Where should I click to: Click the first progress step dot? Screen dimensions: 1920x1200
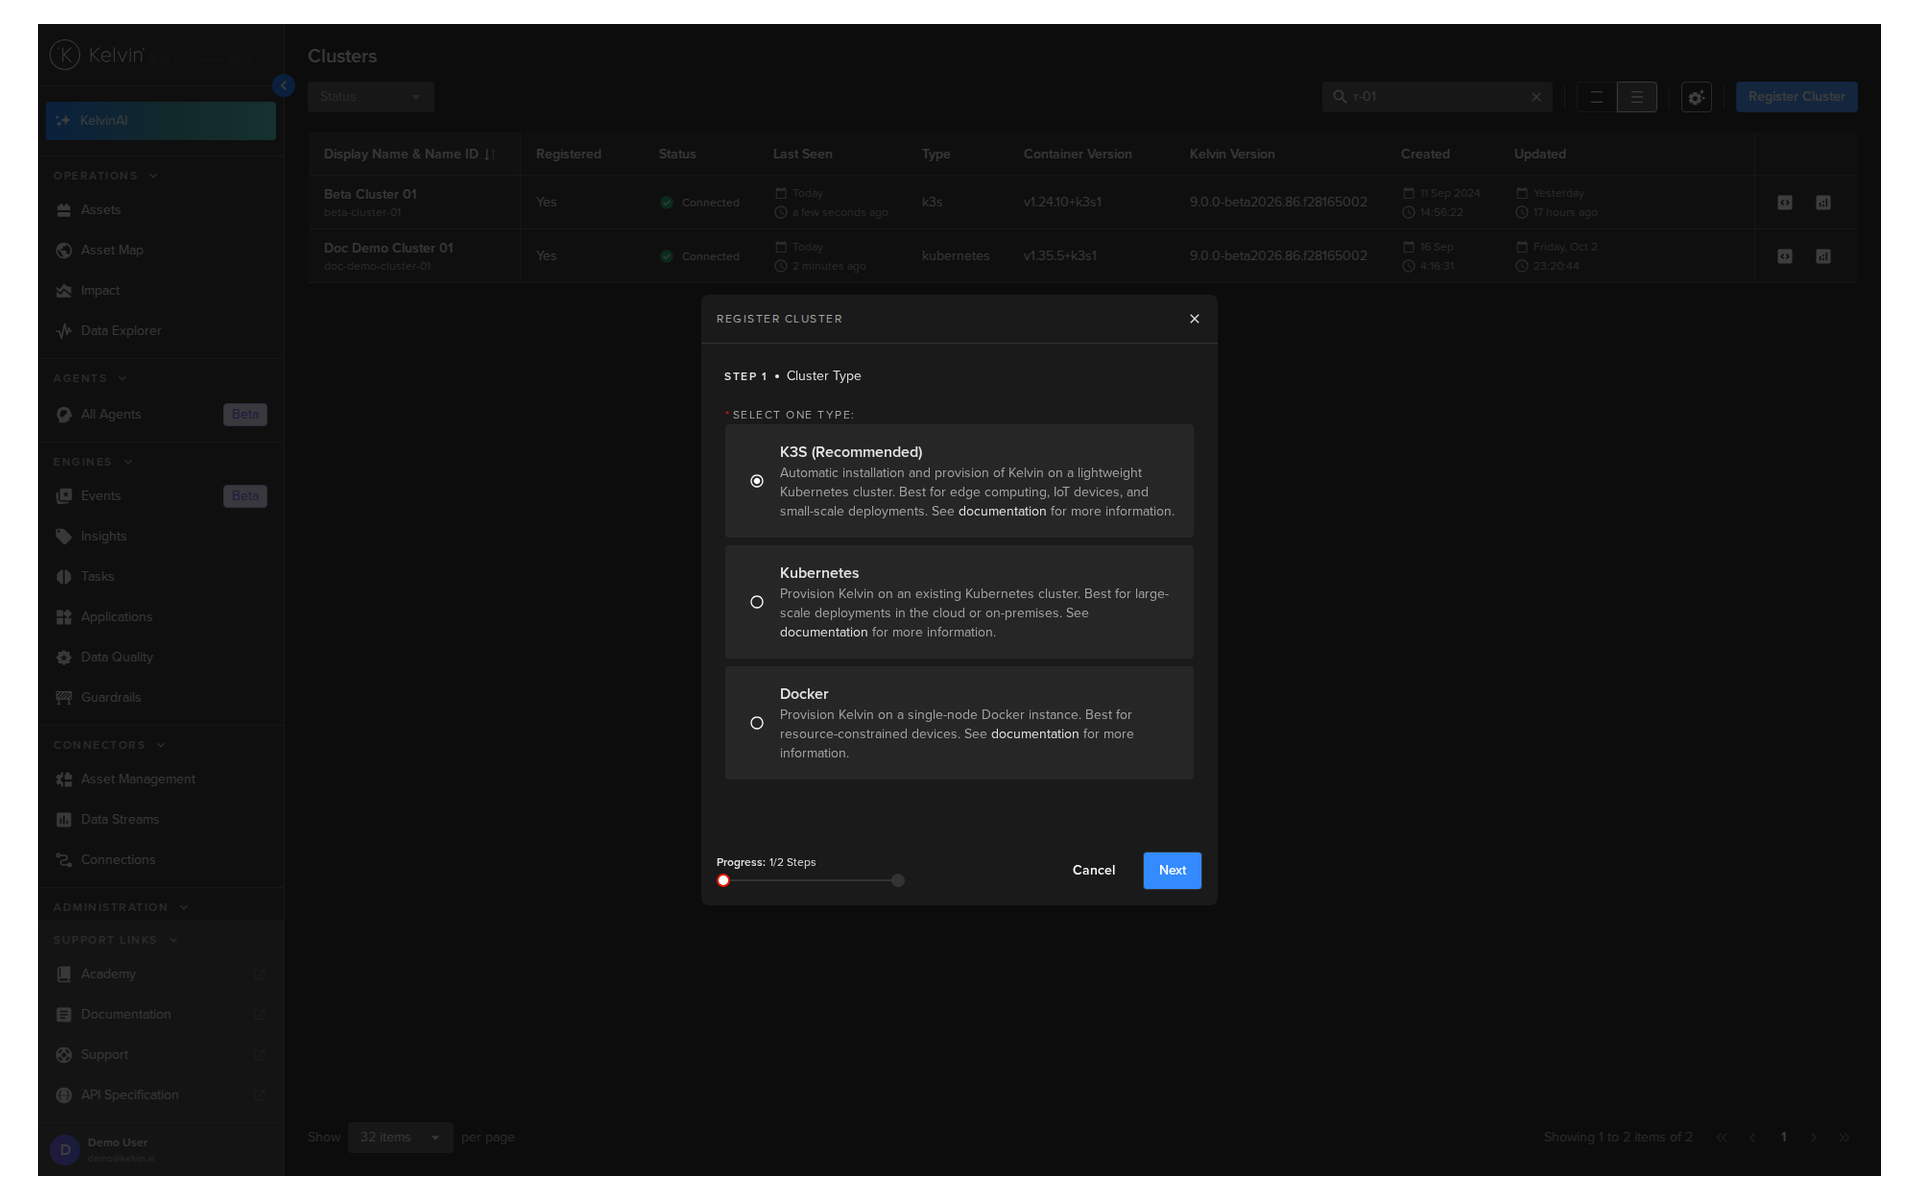[x=723, y=880]
